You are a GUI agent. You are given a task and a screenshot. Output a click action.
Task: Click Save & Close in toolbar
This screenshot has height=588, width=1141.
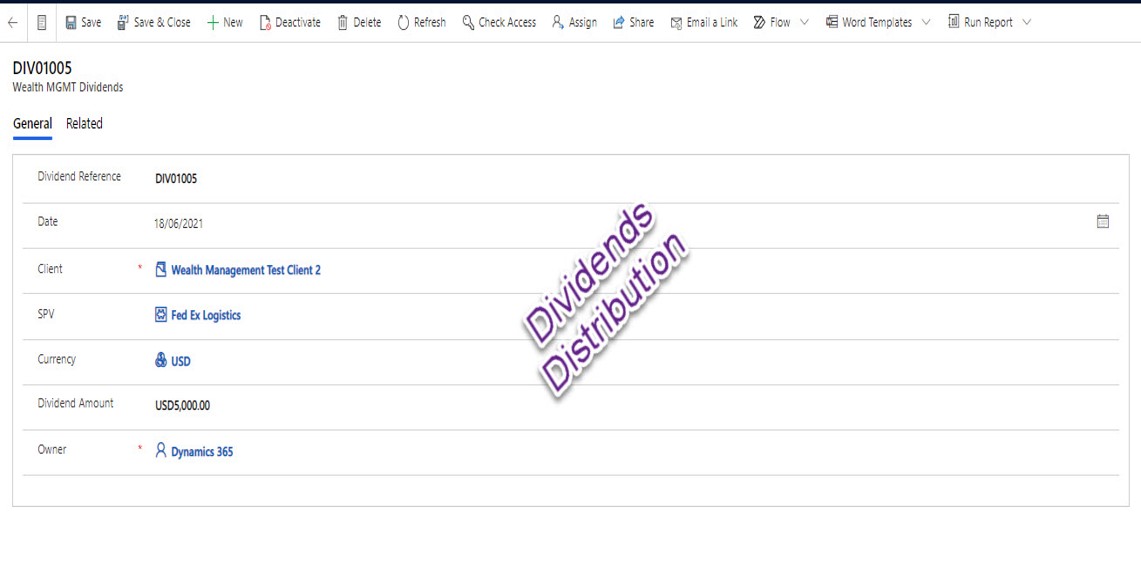click(x=153, y=22)
